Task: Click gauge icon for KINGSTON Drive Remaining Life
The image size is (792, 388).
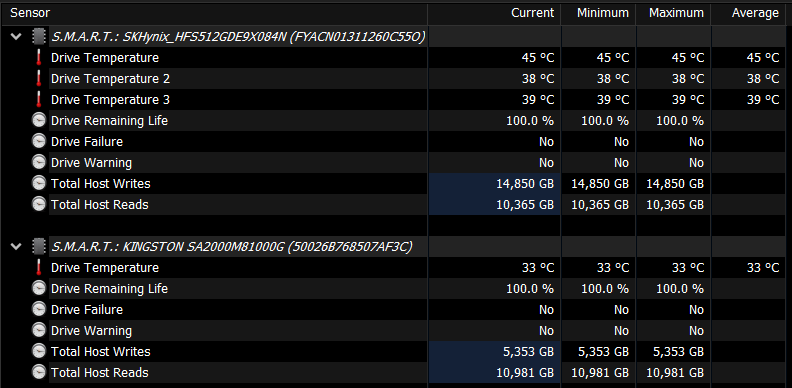Action: click(38, 288)
